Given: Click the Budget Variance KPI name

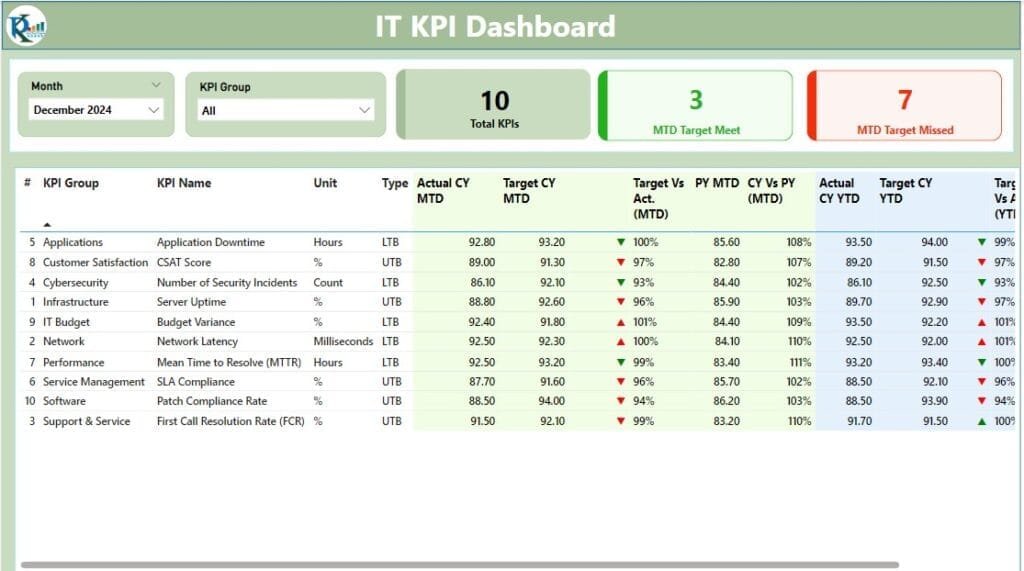Looking at the screenshot, I should click(x=196, y=322).
